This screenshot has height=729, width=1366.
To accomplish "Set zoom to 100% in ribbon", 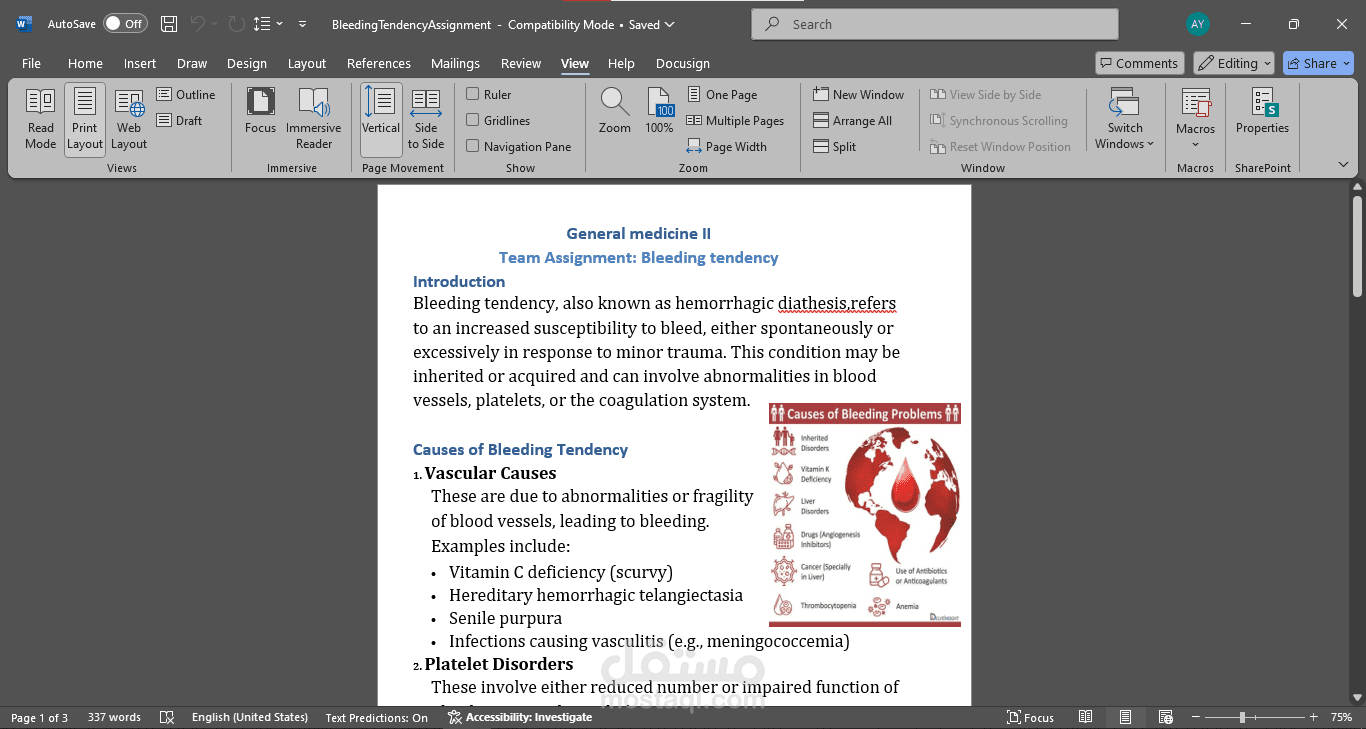I will tap(660, 111).
